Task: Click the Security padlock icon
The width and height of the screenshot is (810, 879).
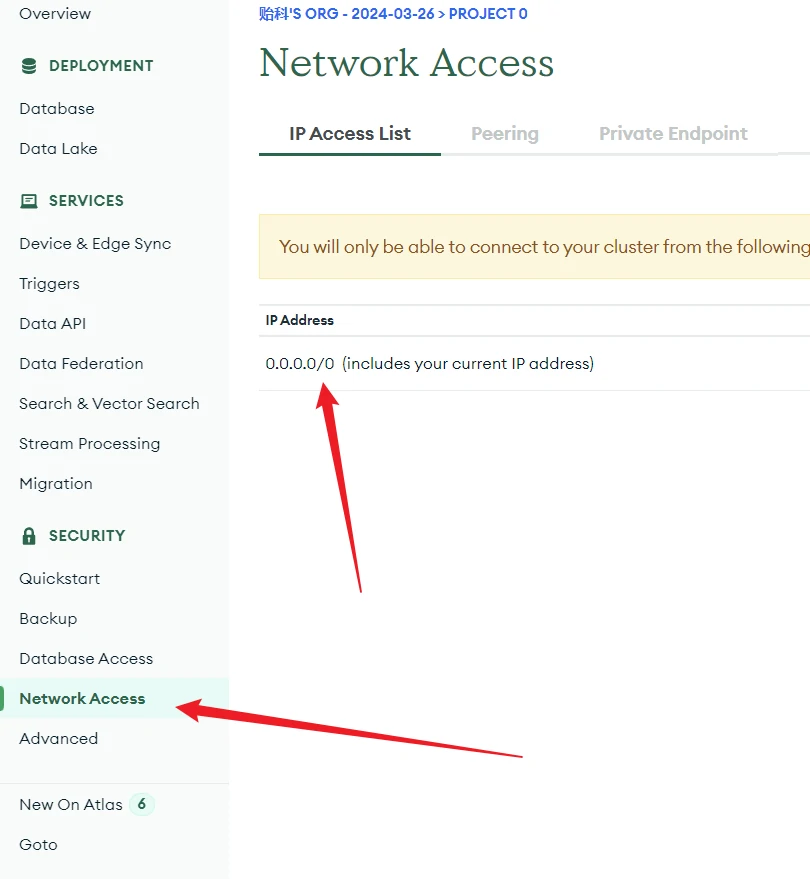Action: [29, 536]
